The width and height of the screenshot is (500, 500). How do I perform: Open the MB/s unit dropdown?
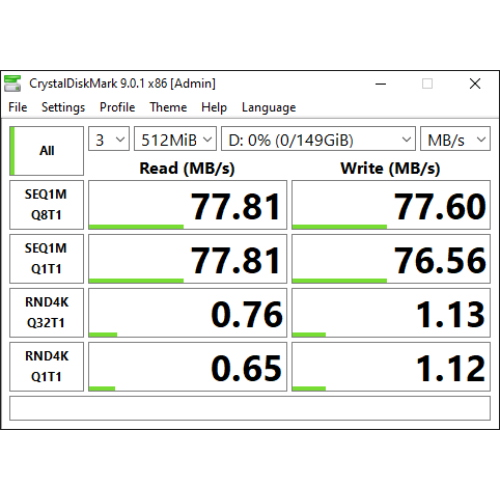coord(455,139)
